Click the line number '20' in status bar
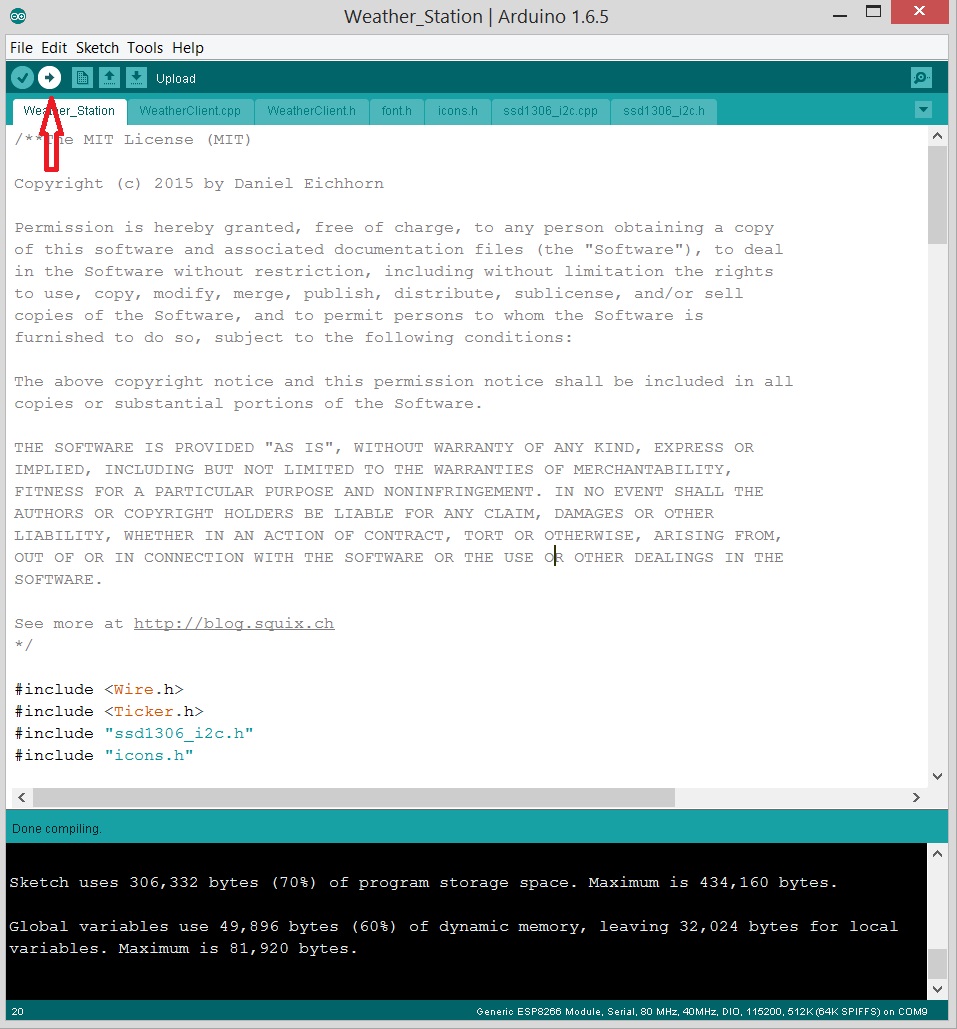The height and width of the screenshot is (1029, 957). coord(18,1011)
